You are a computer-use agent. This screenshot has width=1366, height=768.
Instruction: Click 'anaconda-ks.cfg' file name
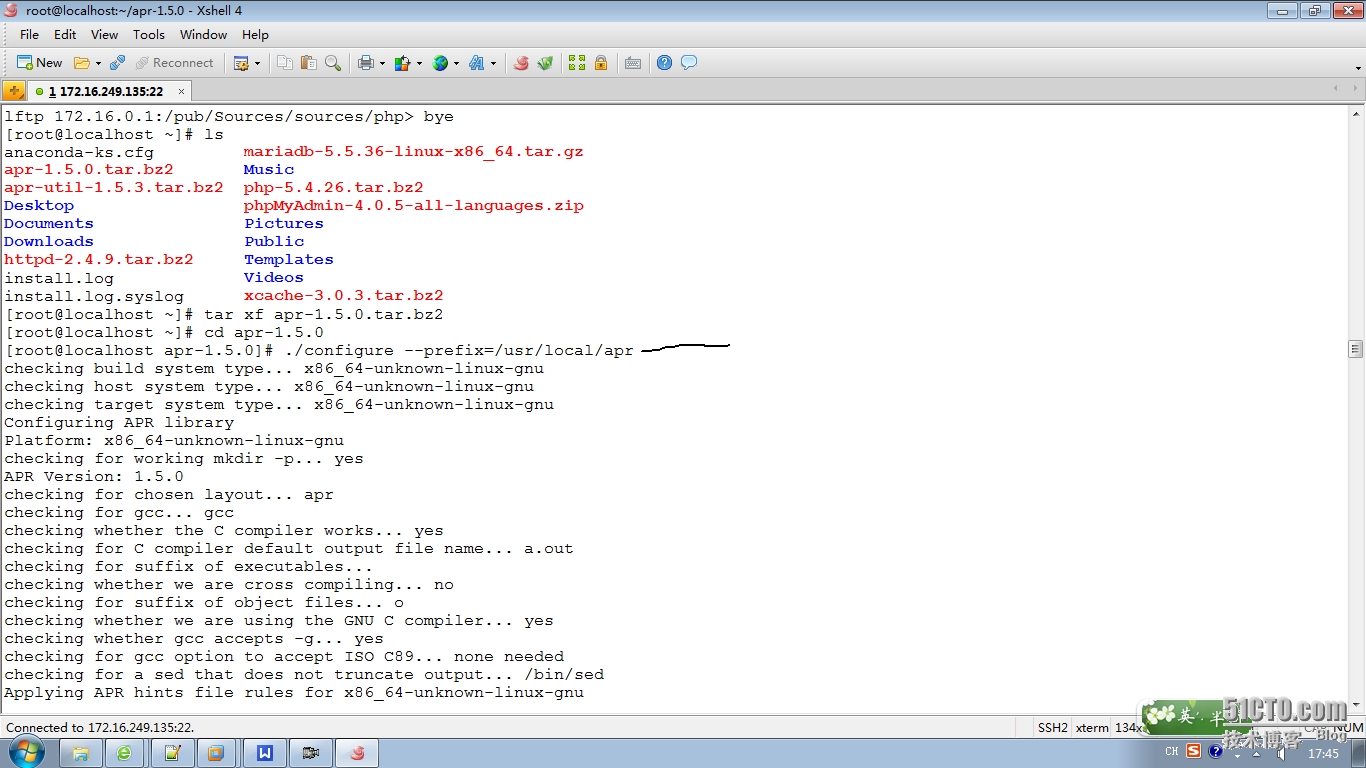[79, 151]
